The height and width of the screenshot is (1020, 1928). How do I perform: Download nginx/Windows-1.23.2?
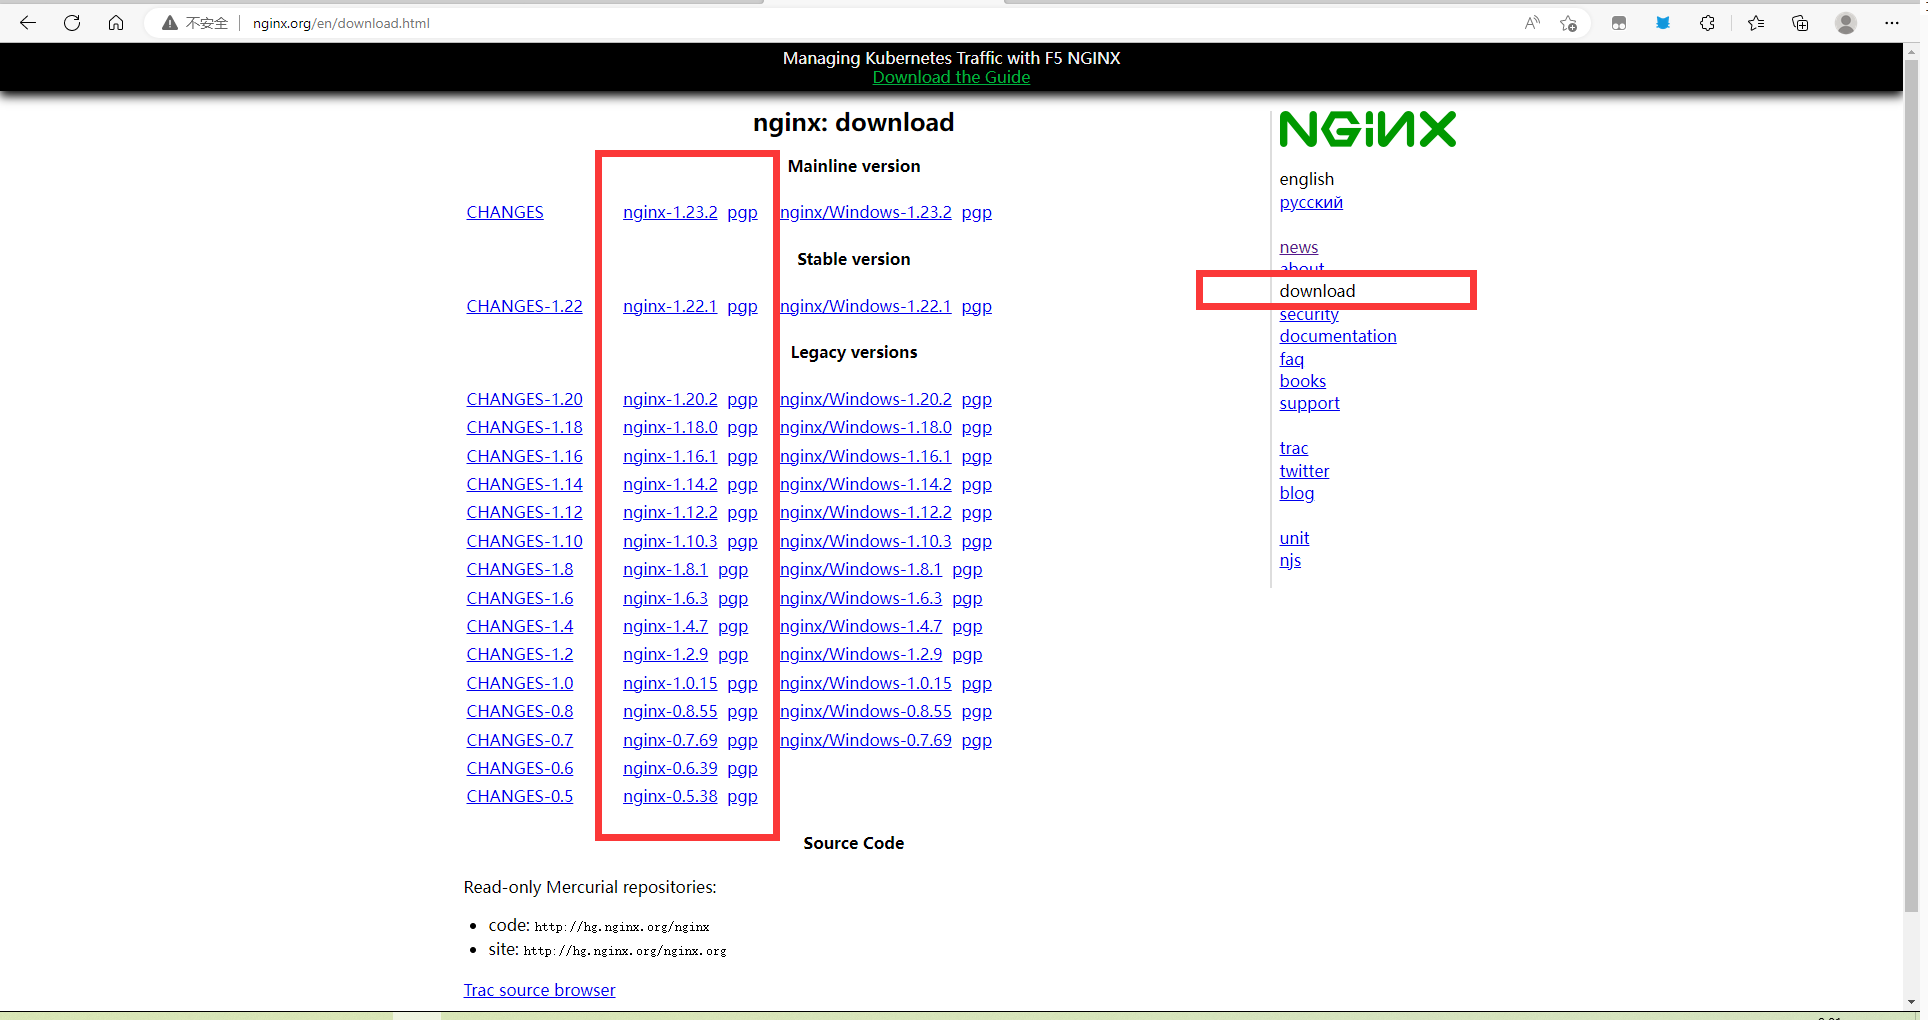866,212
